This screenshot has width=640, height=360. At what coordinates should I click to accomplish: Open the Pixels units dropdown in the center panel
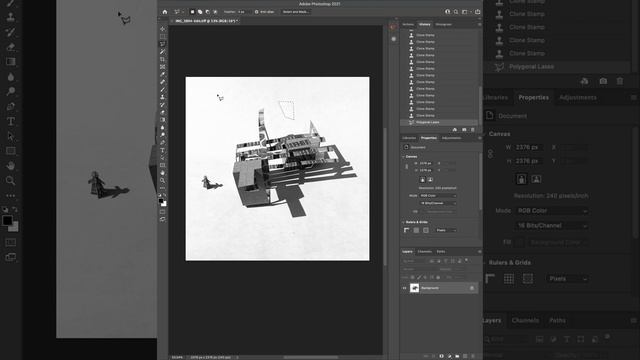pyautogui.click(x=445, y=230)
